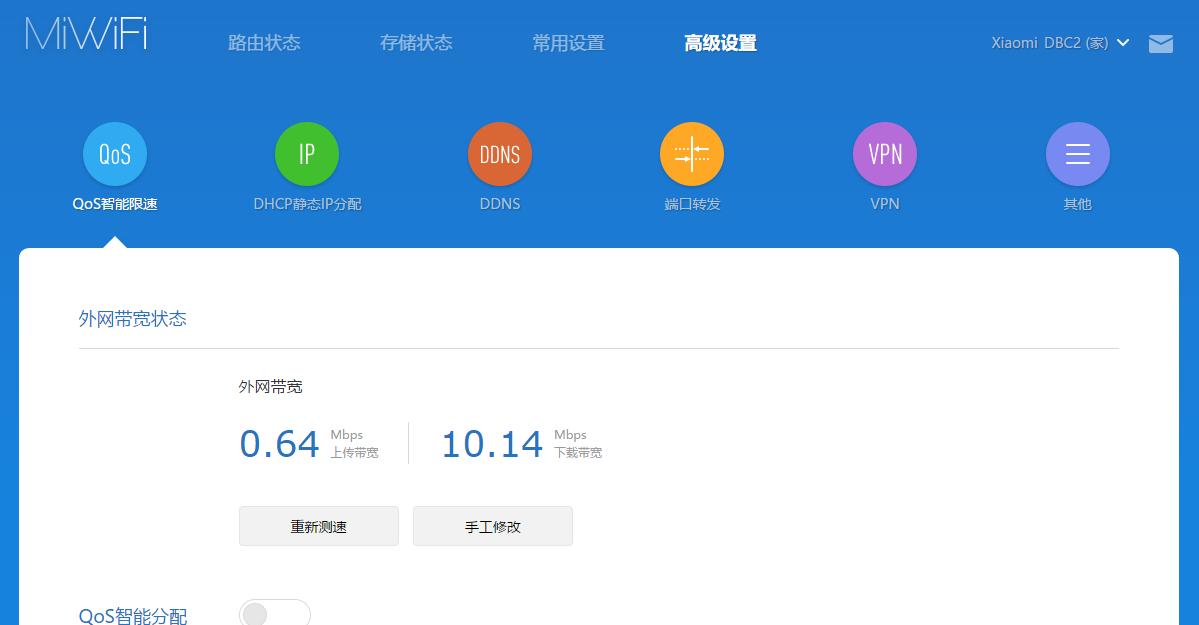Enable the QoS智能分配 switch
The height and width of the screenshot is (625, 1199).
tap(274, 612)
